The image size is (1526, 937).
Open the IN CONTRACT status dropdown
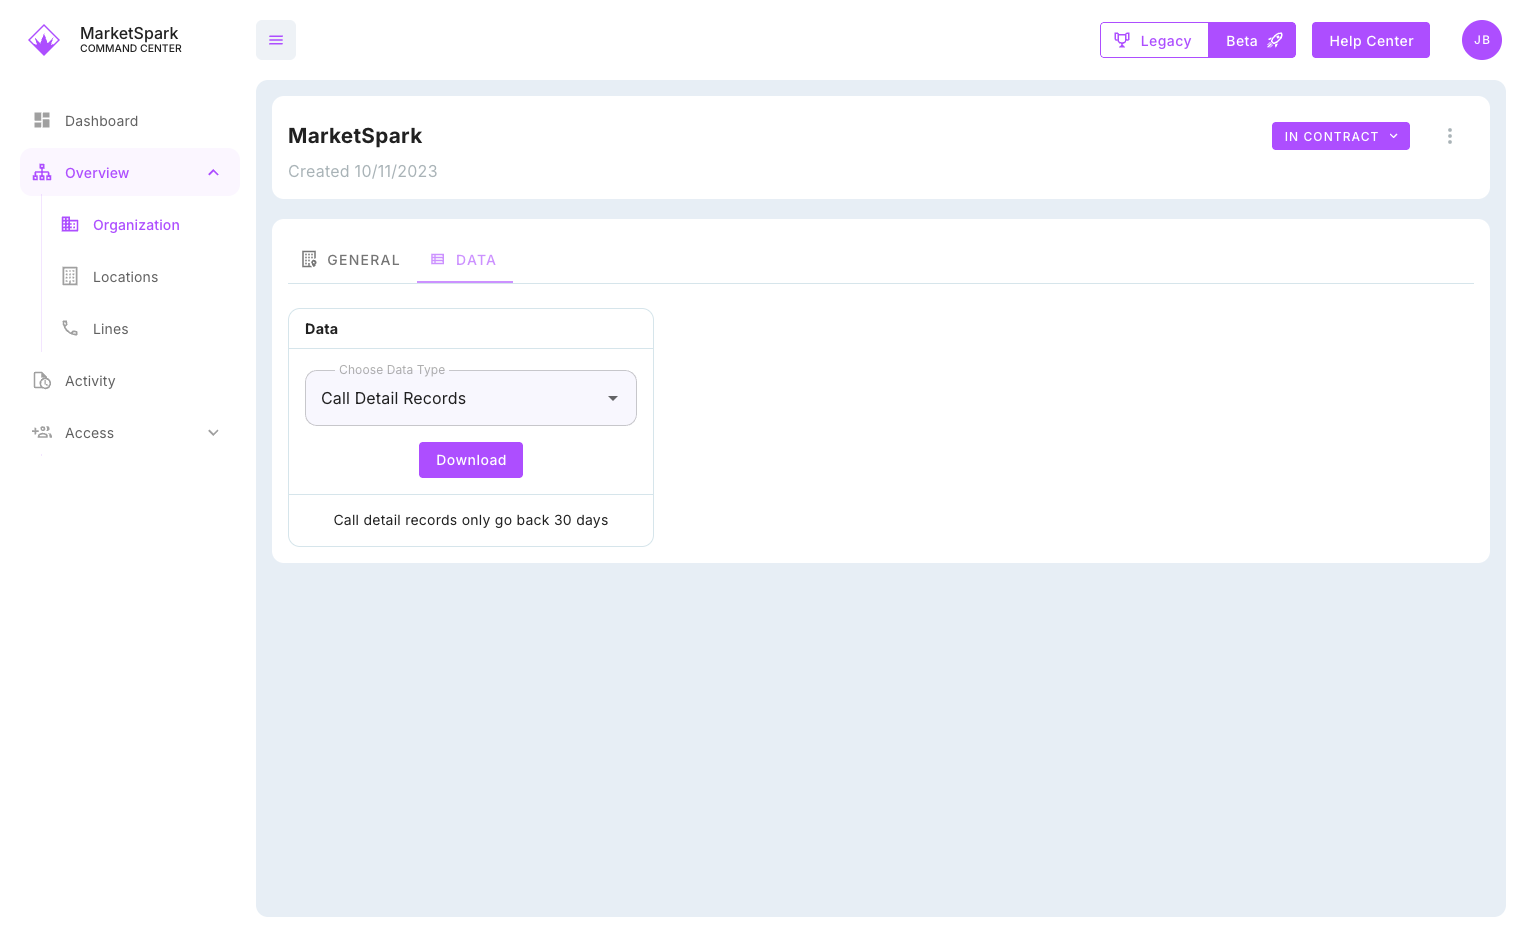[x=1340, y=136]
